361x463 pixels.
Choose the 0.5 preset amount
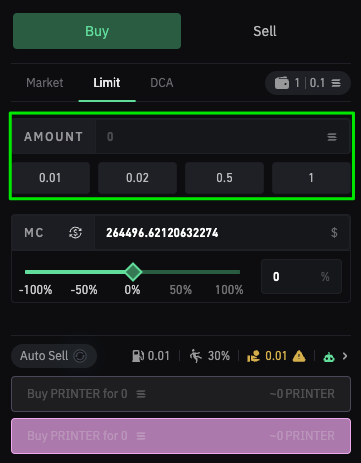click(x=224, y=178)
